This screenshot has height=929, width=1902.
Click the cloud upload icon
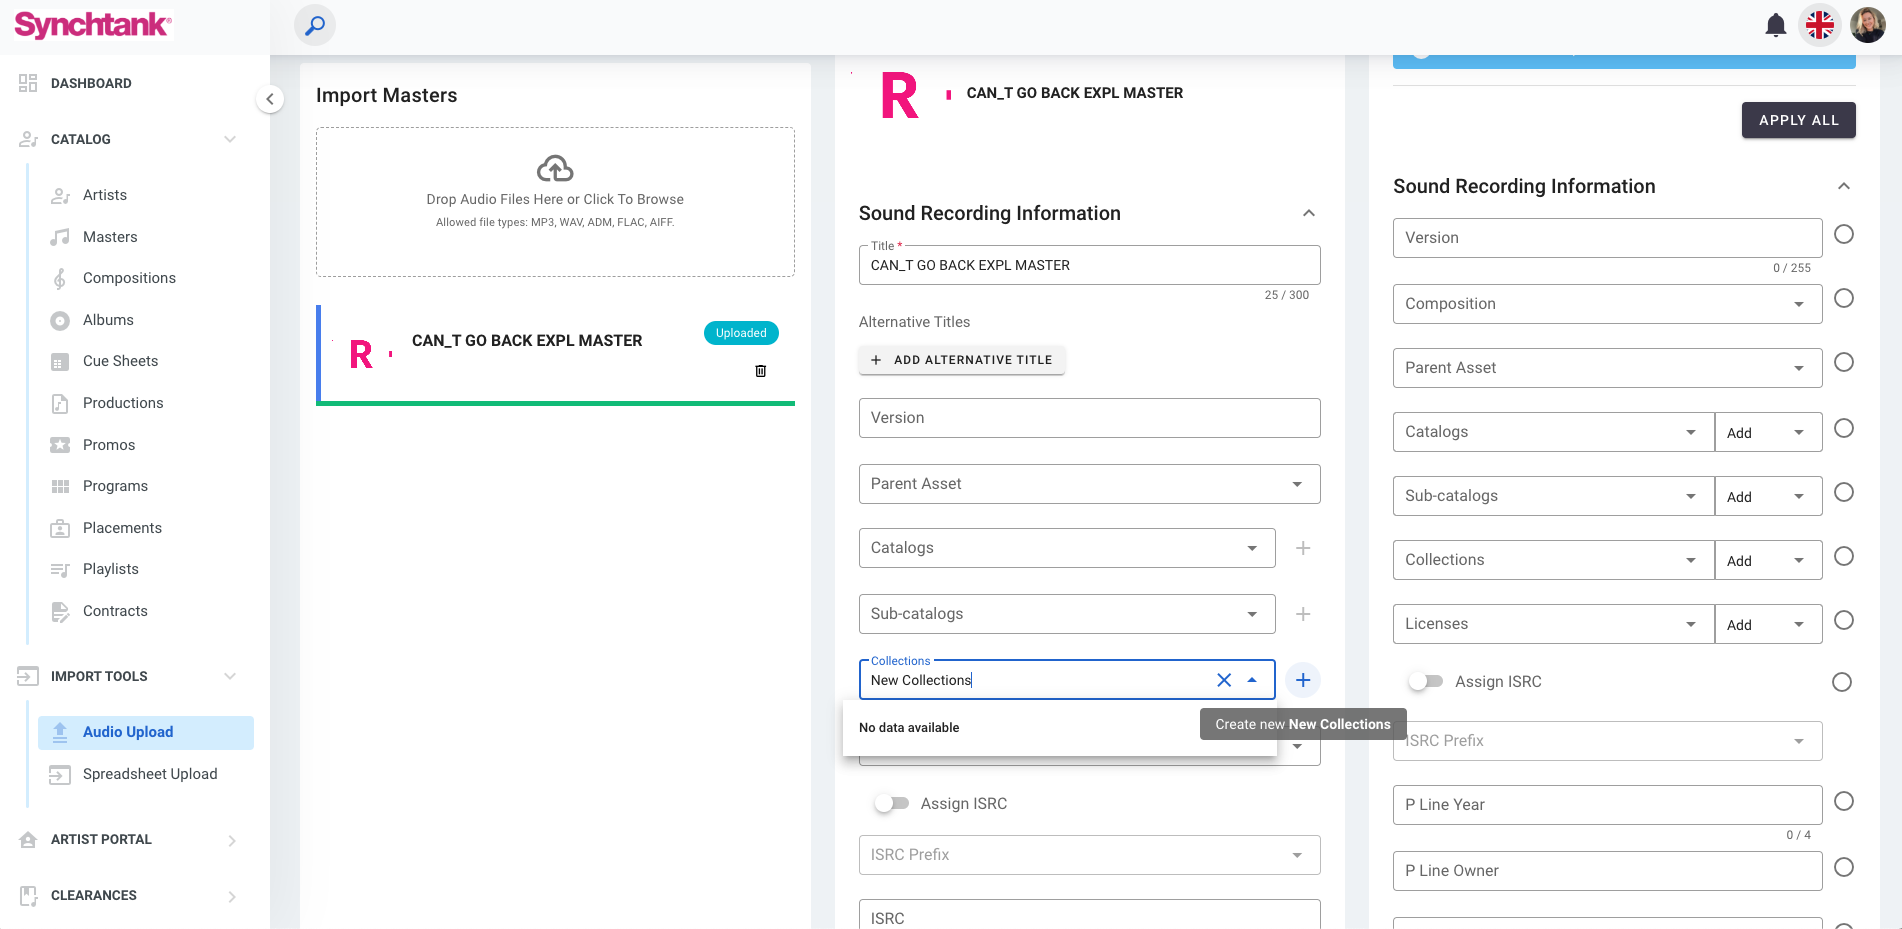[x=555, y=168]
